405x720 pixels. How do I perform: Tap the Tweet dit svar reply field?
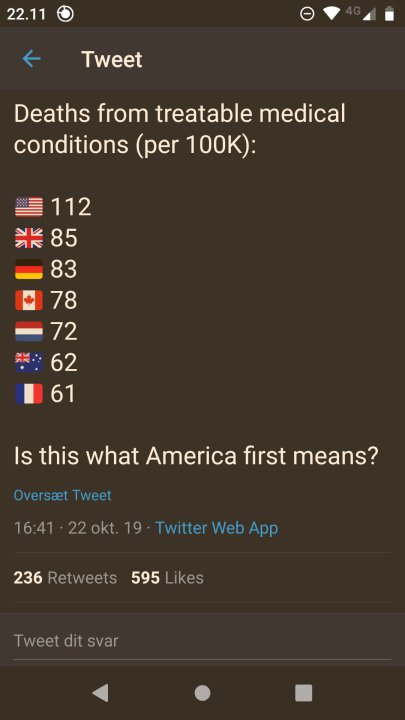(202, 641)
